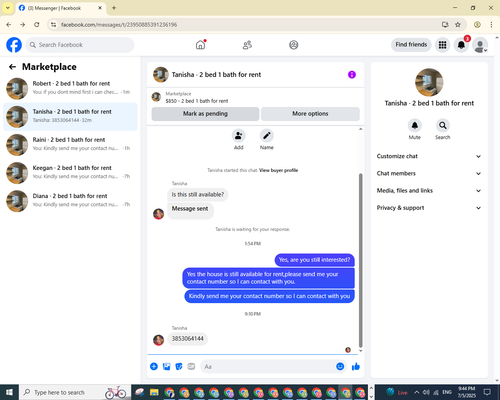Click the Search Facebook field

tap(80, 45)
